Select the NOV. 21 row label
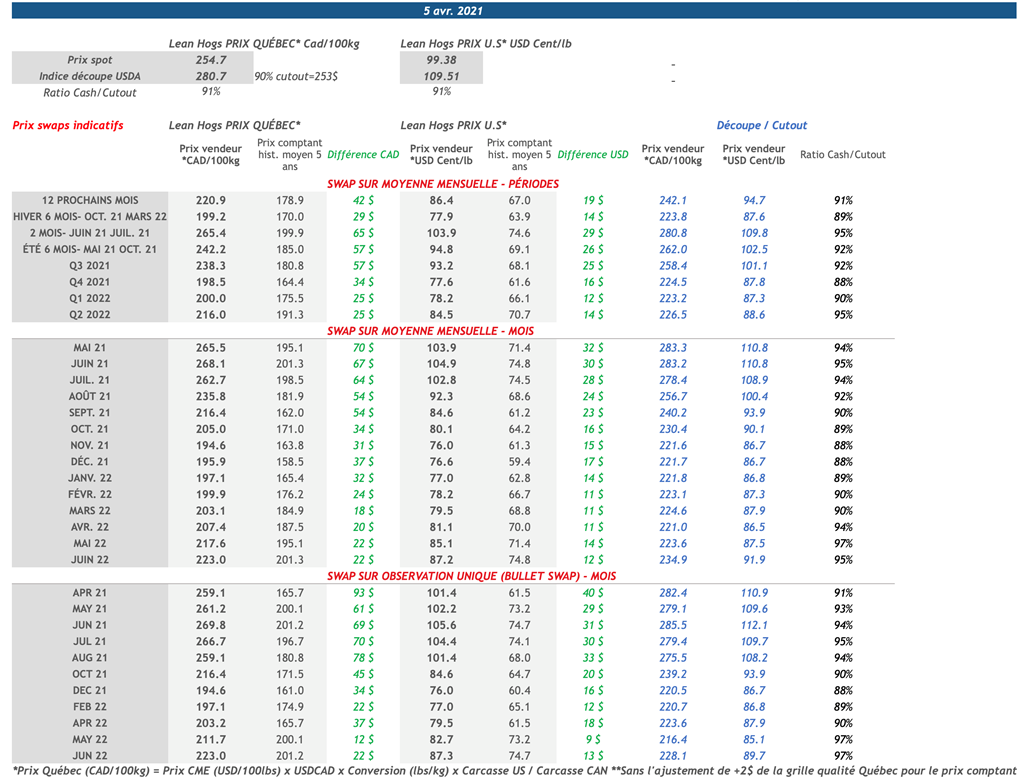Image resolution: width=1024 pixels, height=779 pixels. (90, 445)
